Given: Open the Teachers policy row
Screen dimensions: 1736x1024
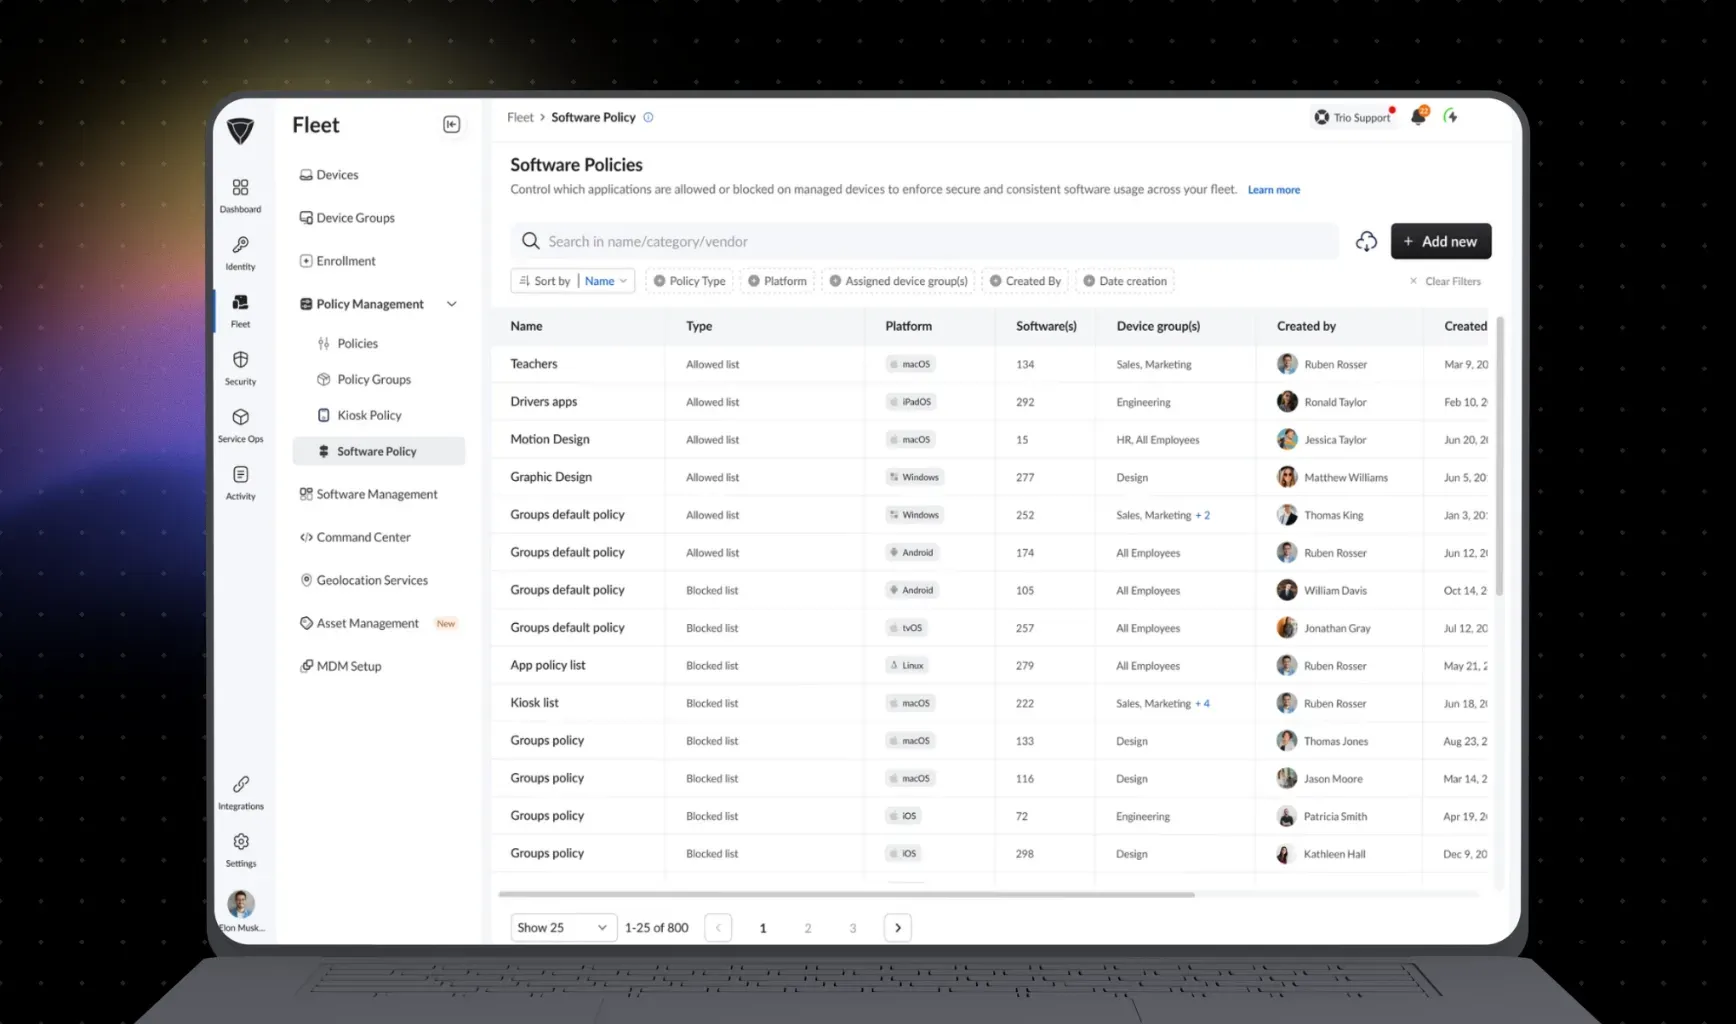Looking at the screenshot, I should coord(990,364).
